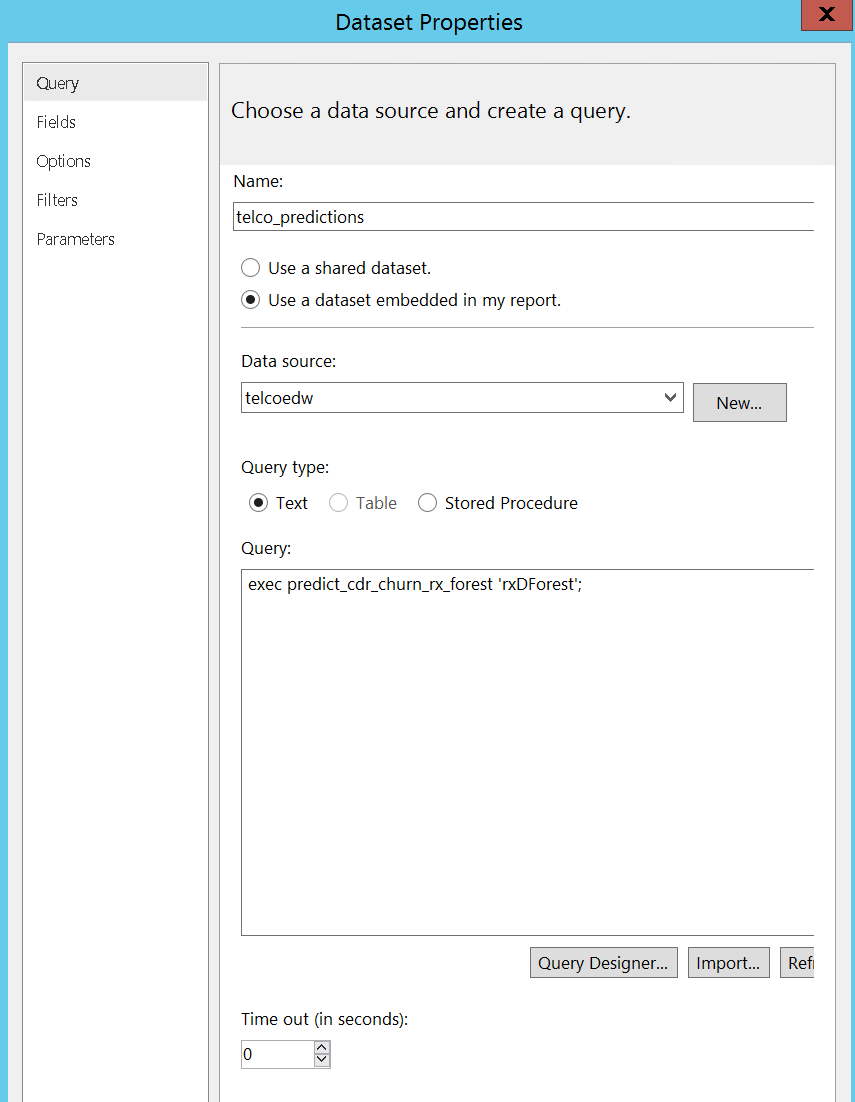Screen dimensions: 855x1102
Task: Go to the Filters page
Action: coord(58,200)
